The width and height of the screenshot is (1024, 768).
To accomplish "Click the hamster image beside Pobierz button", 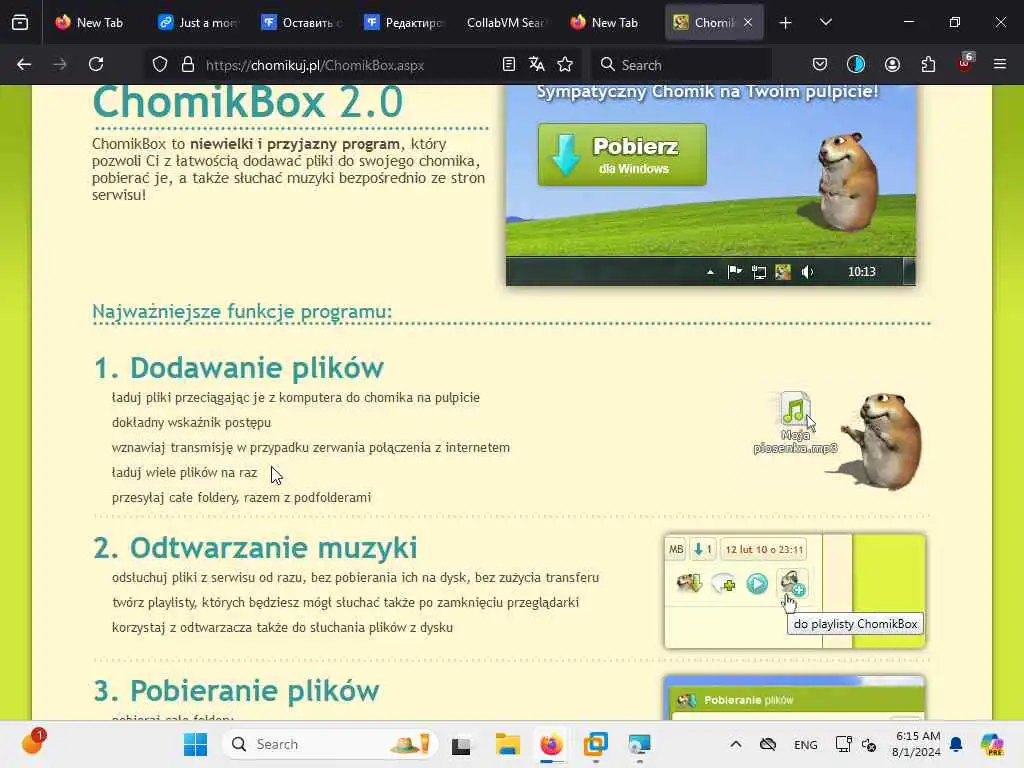I will pyautogui.click(x=848, y=181).
